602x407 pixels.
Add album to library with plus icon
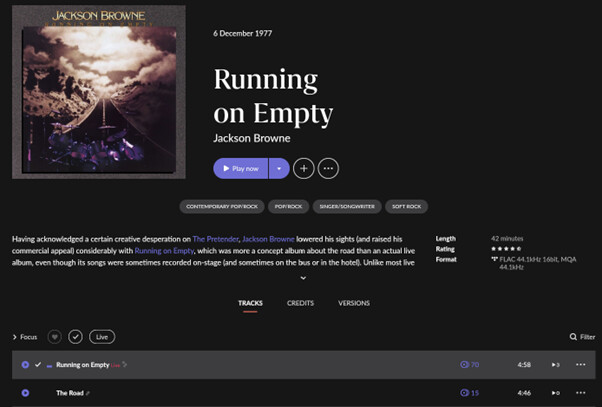coord(304,168)
